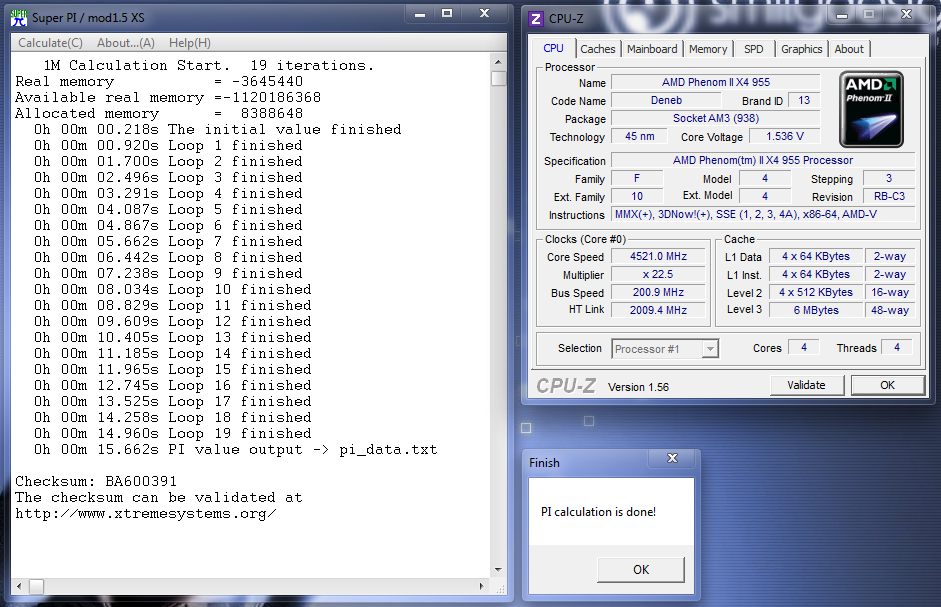Click the vertical scrollbar up arrow in Super PI
Viewport: 941px width, 607px height.
(498, 62)
